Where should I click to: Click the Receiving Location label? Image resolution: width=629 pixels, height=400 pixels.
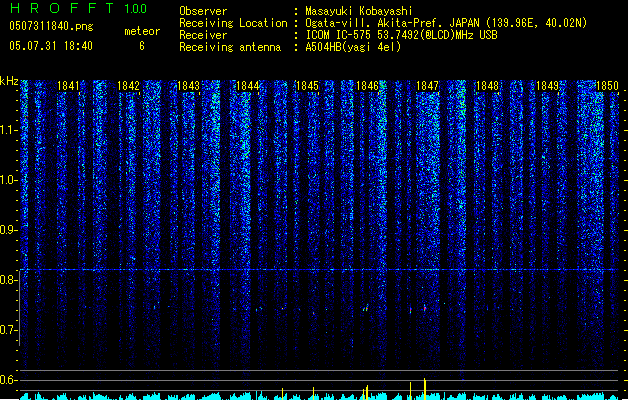[x=233, y=23]
